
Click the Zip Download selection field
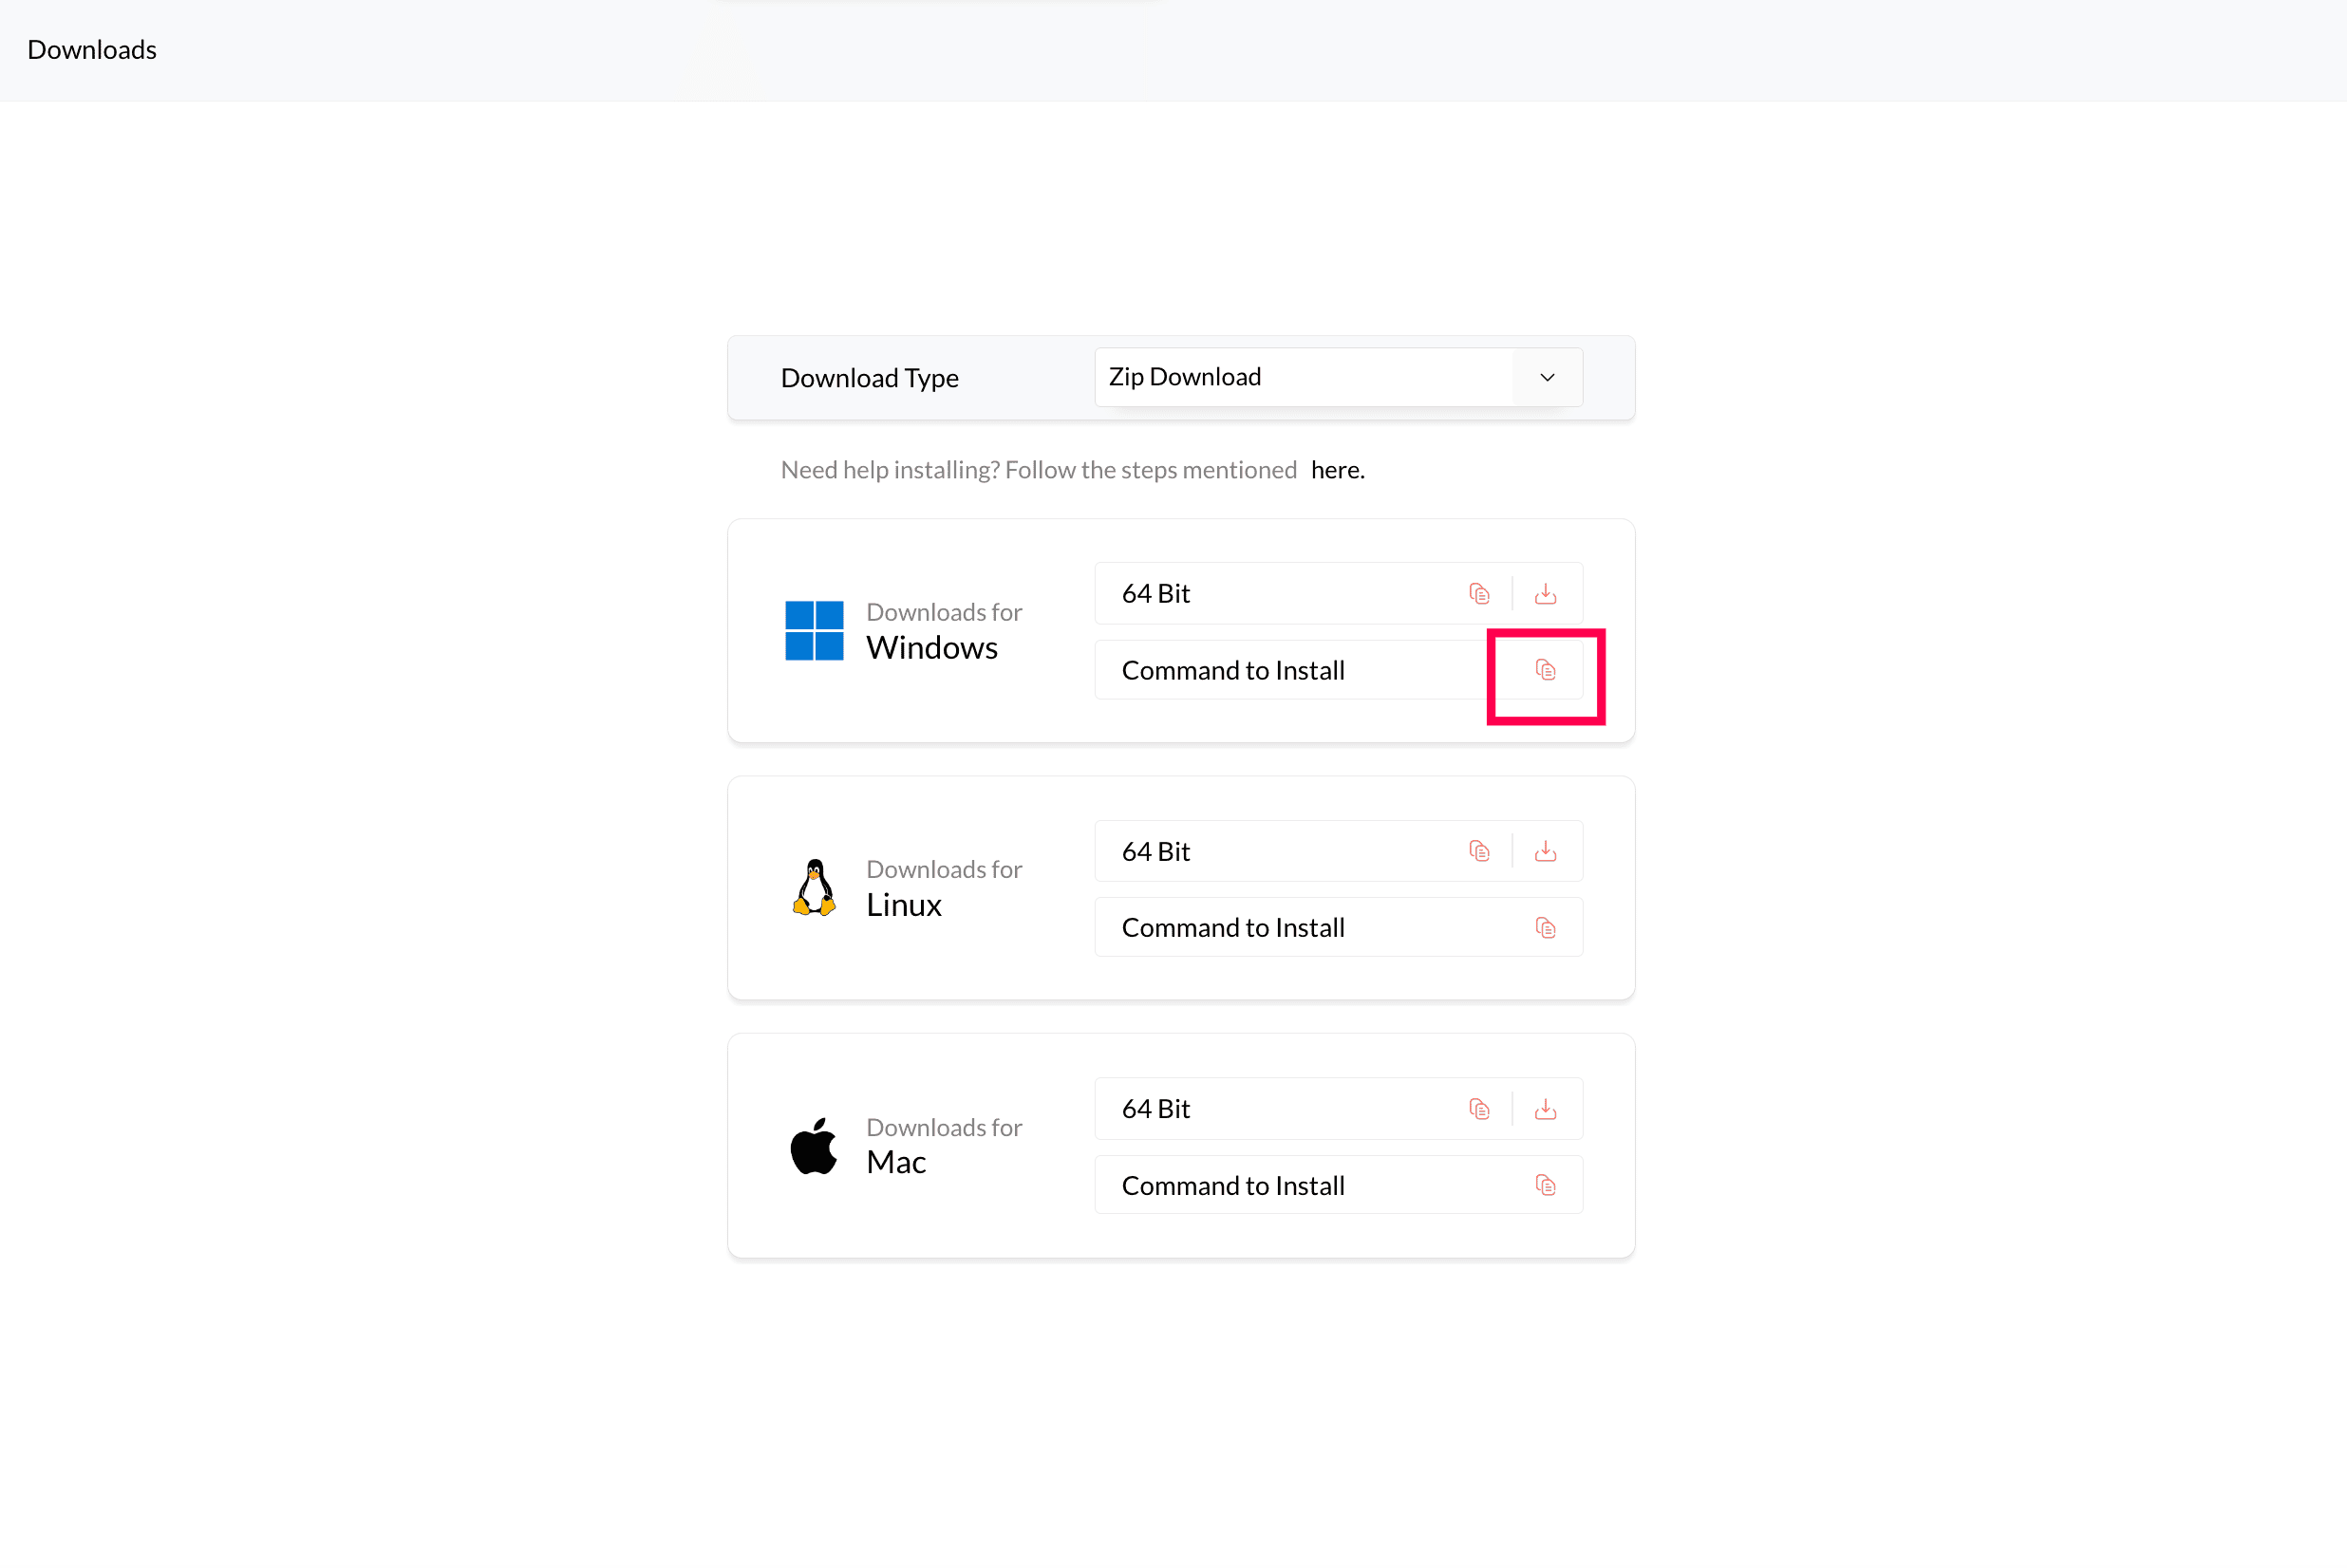(1300, 377)
